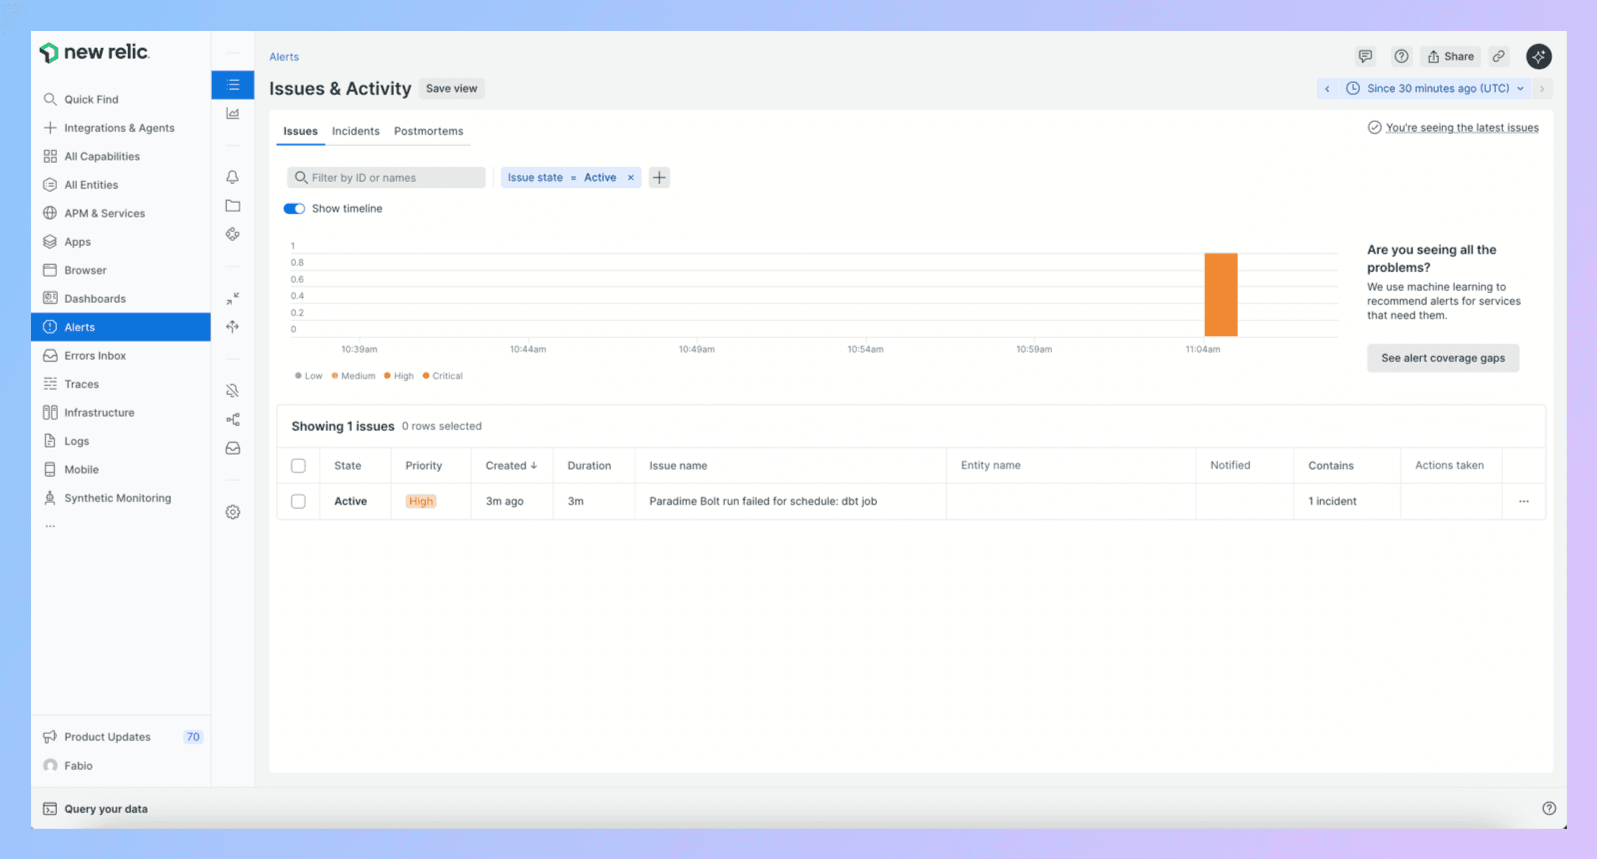Switch to the Issues tab
1597x859 pixels.
pyautogui.click(x=300, y=131)
